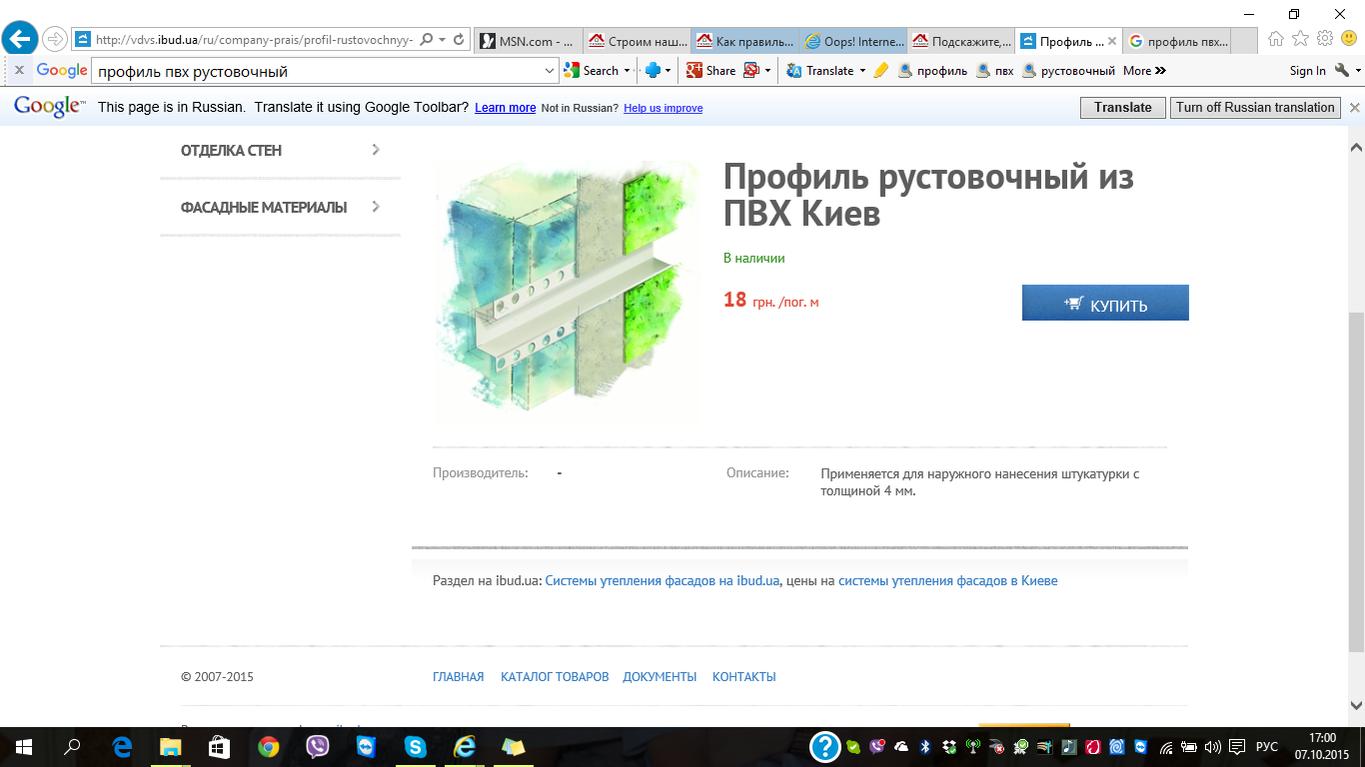This screenshot has width=1365, height=767.
Task: Turn off Russian translation button
Action: click(1255, 107)
